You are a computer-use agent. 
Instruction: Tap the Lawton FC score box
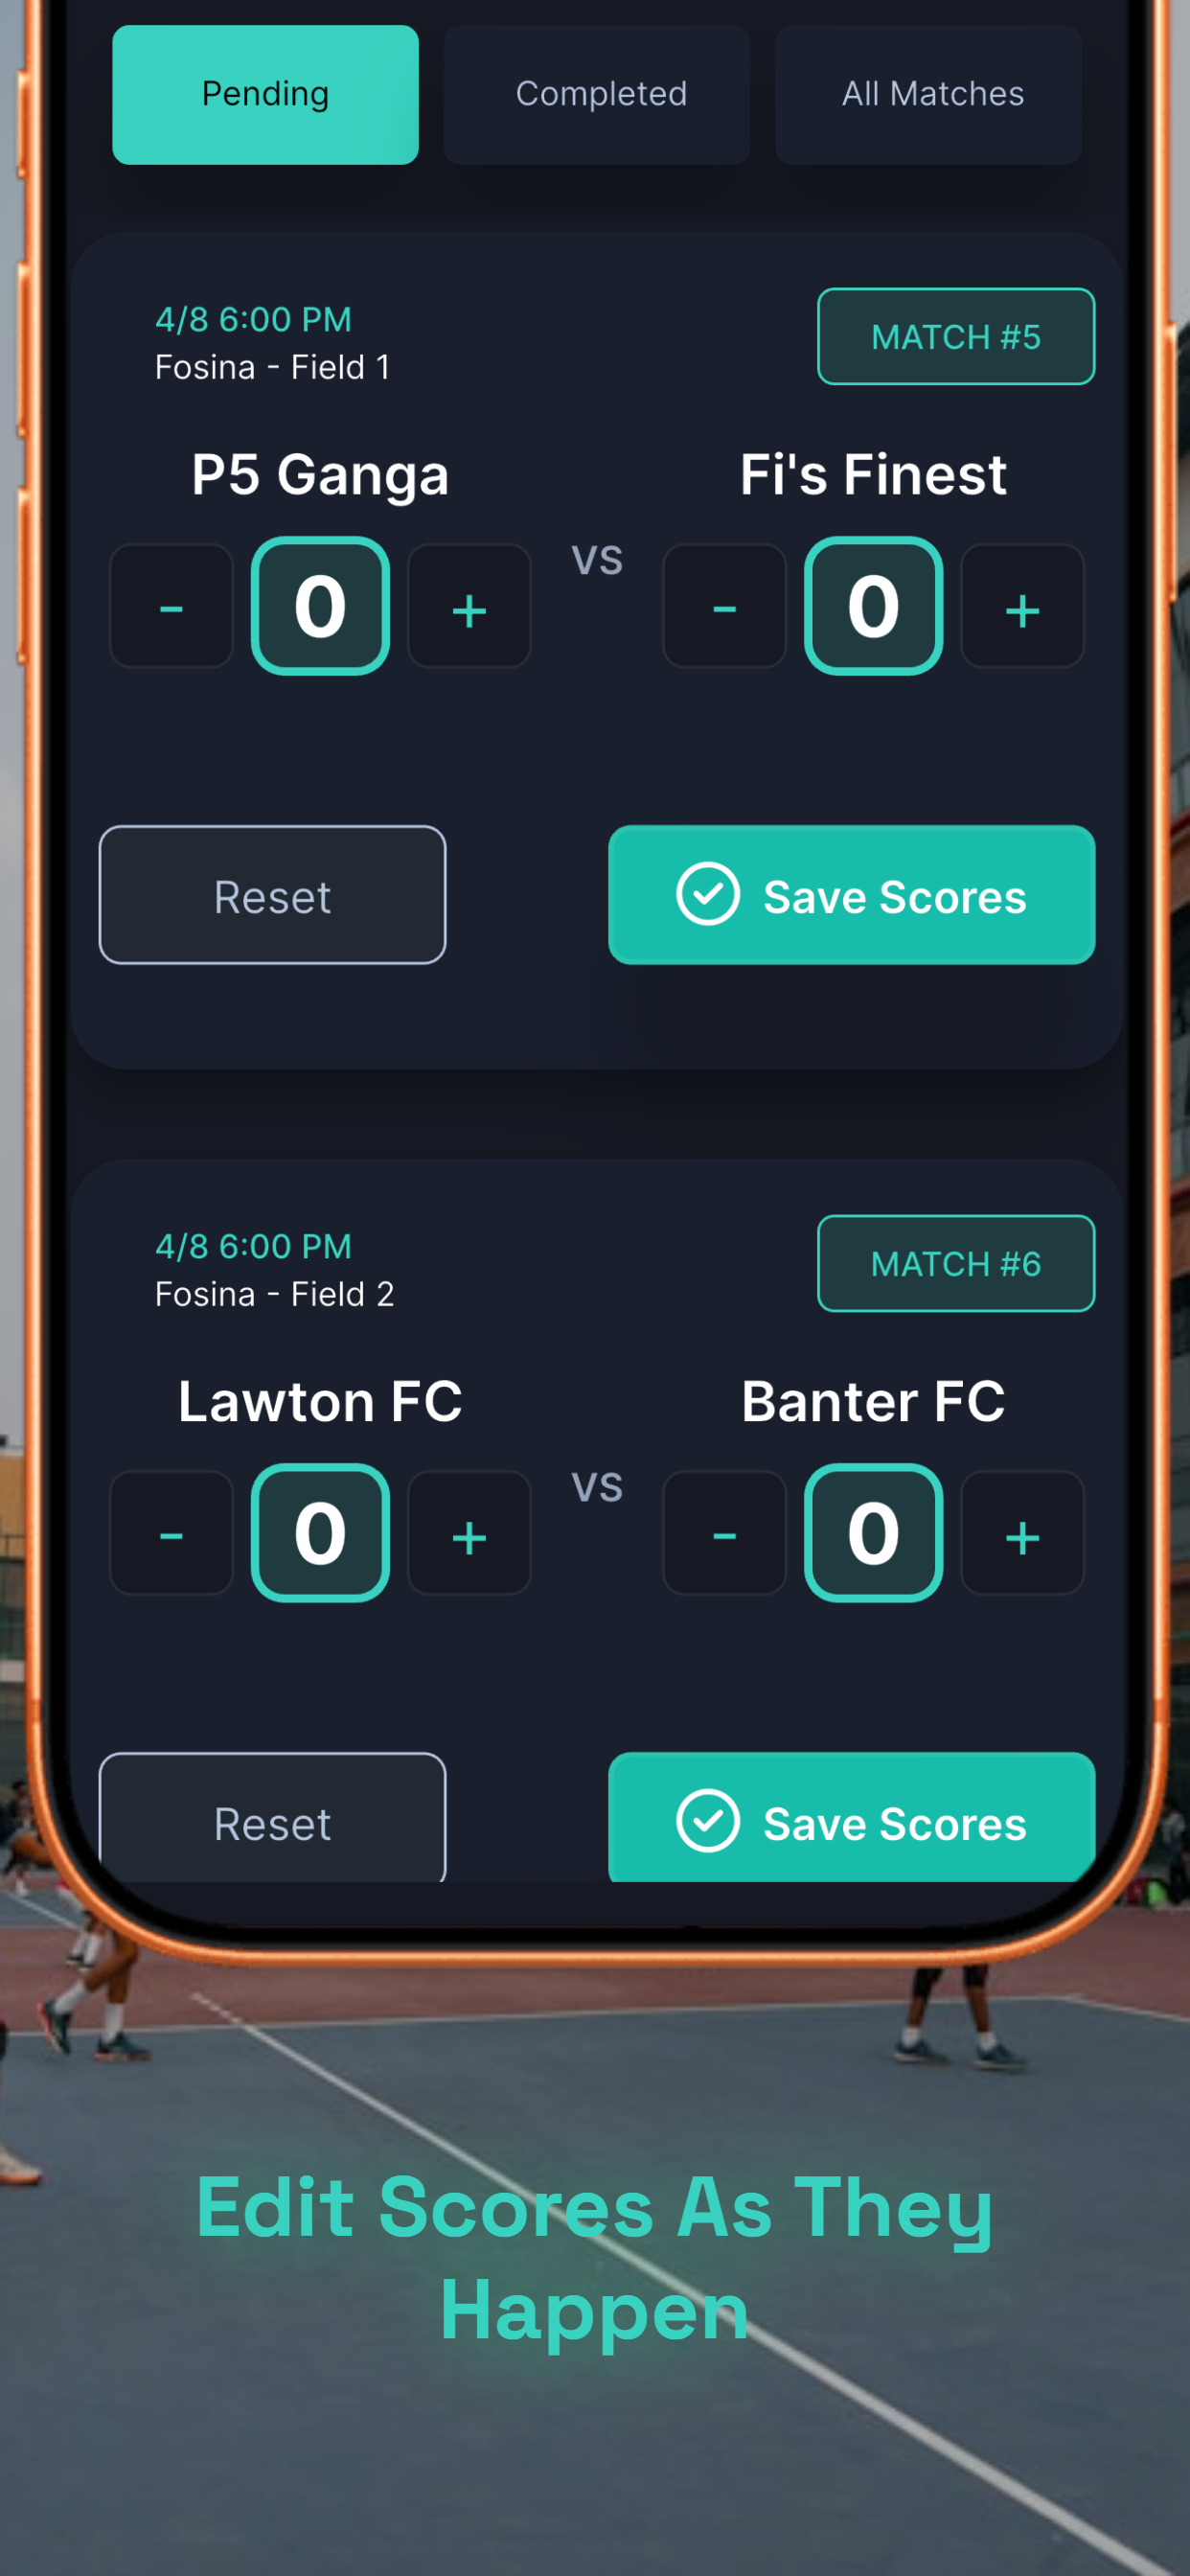[320, 1533]
